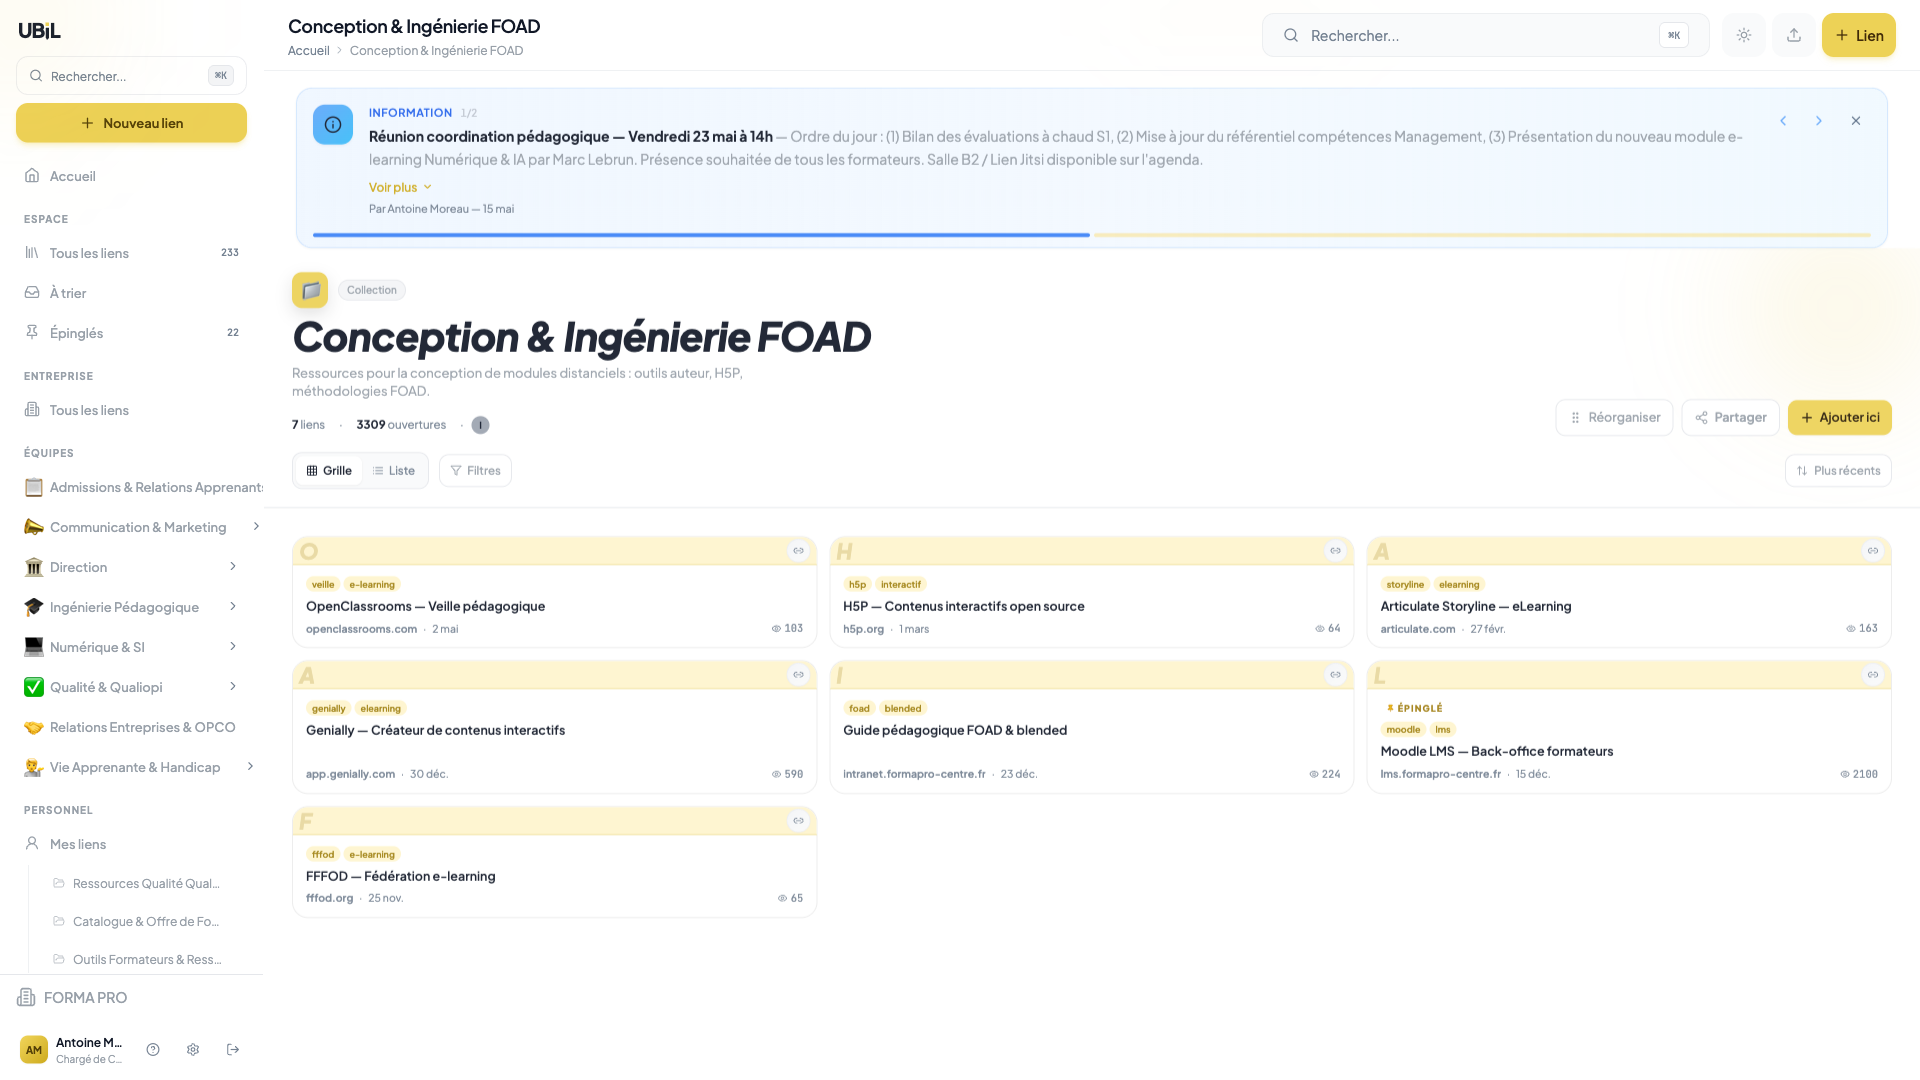Open Tous les liens under Entreprise
1920x1080 pixels.
(x=131, y=410)
